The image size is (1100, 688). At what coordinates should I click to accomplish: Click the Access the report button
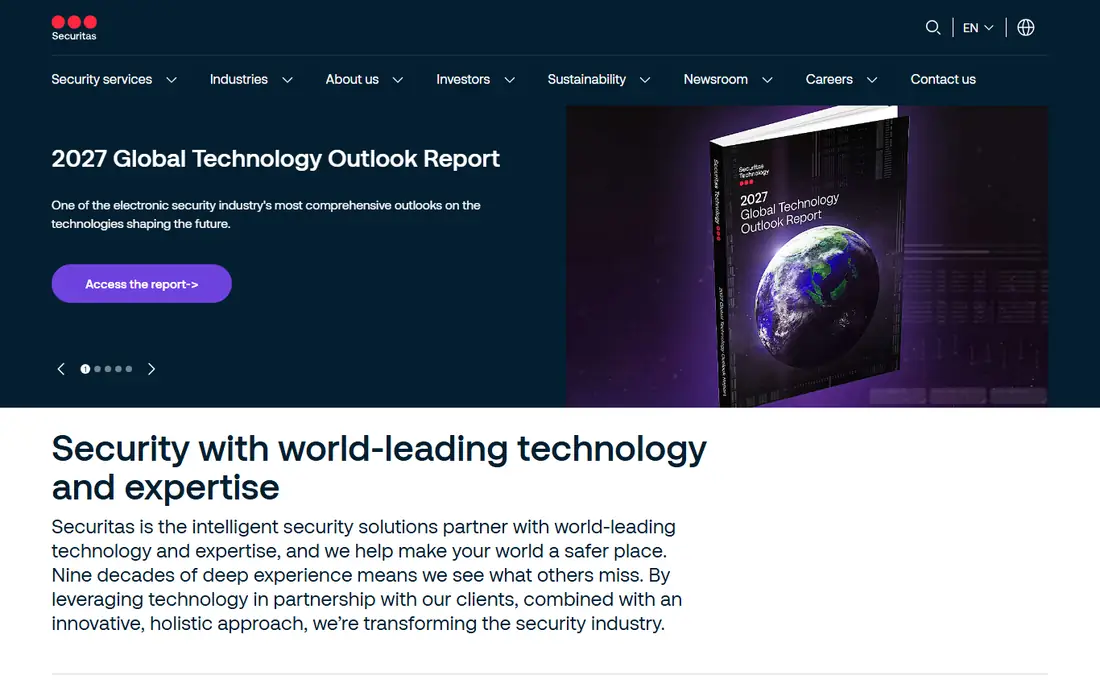click(142, 283)
